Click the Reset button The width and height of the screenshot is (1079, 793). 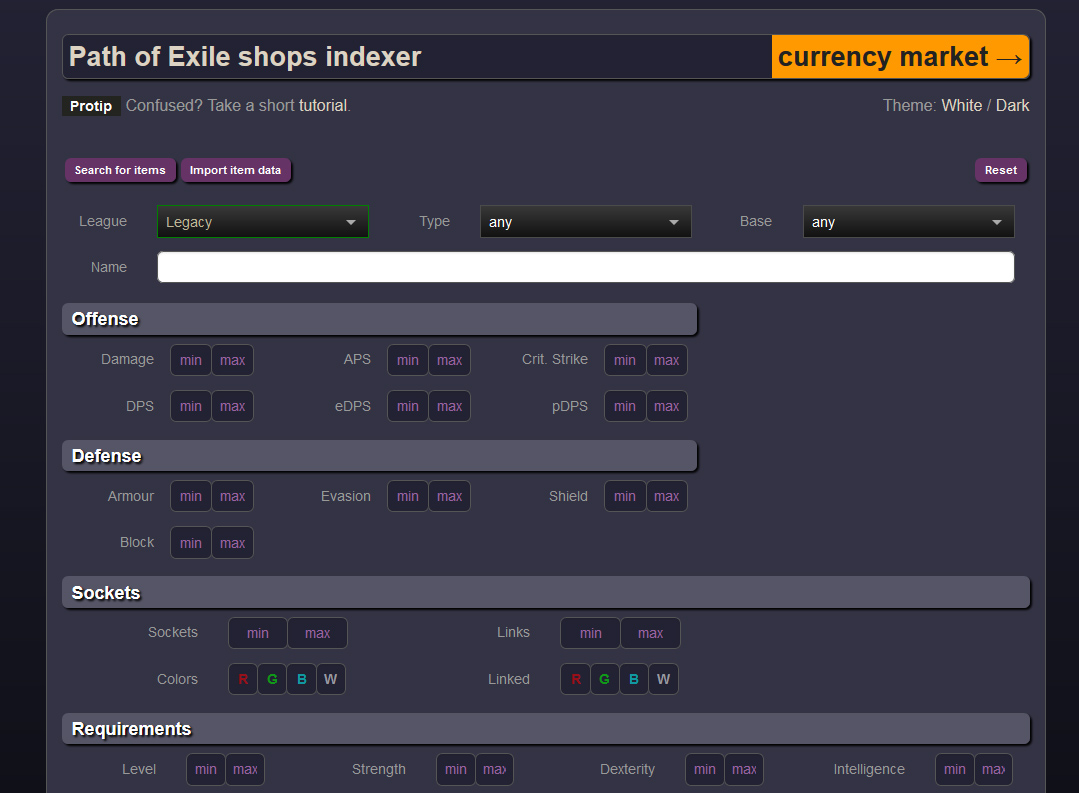(1001, 170)
